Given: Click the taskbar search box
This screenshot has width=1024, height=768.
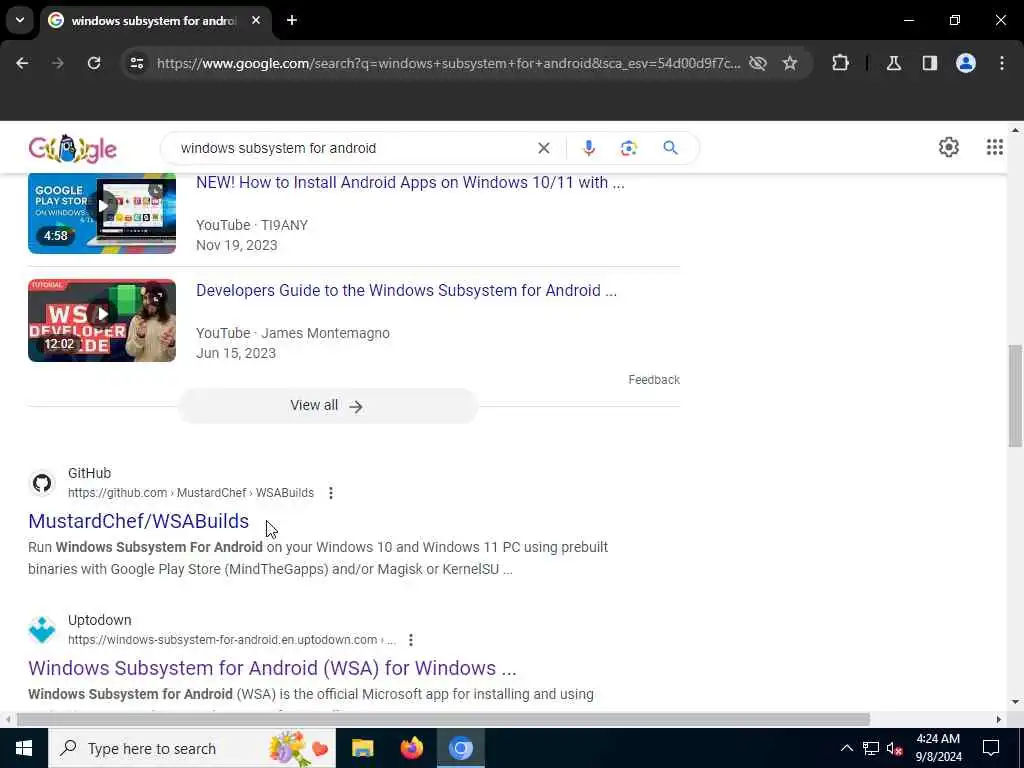Looking at the screenshot, I should (192, 748).
